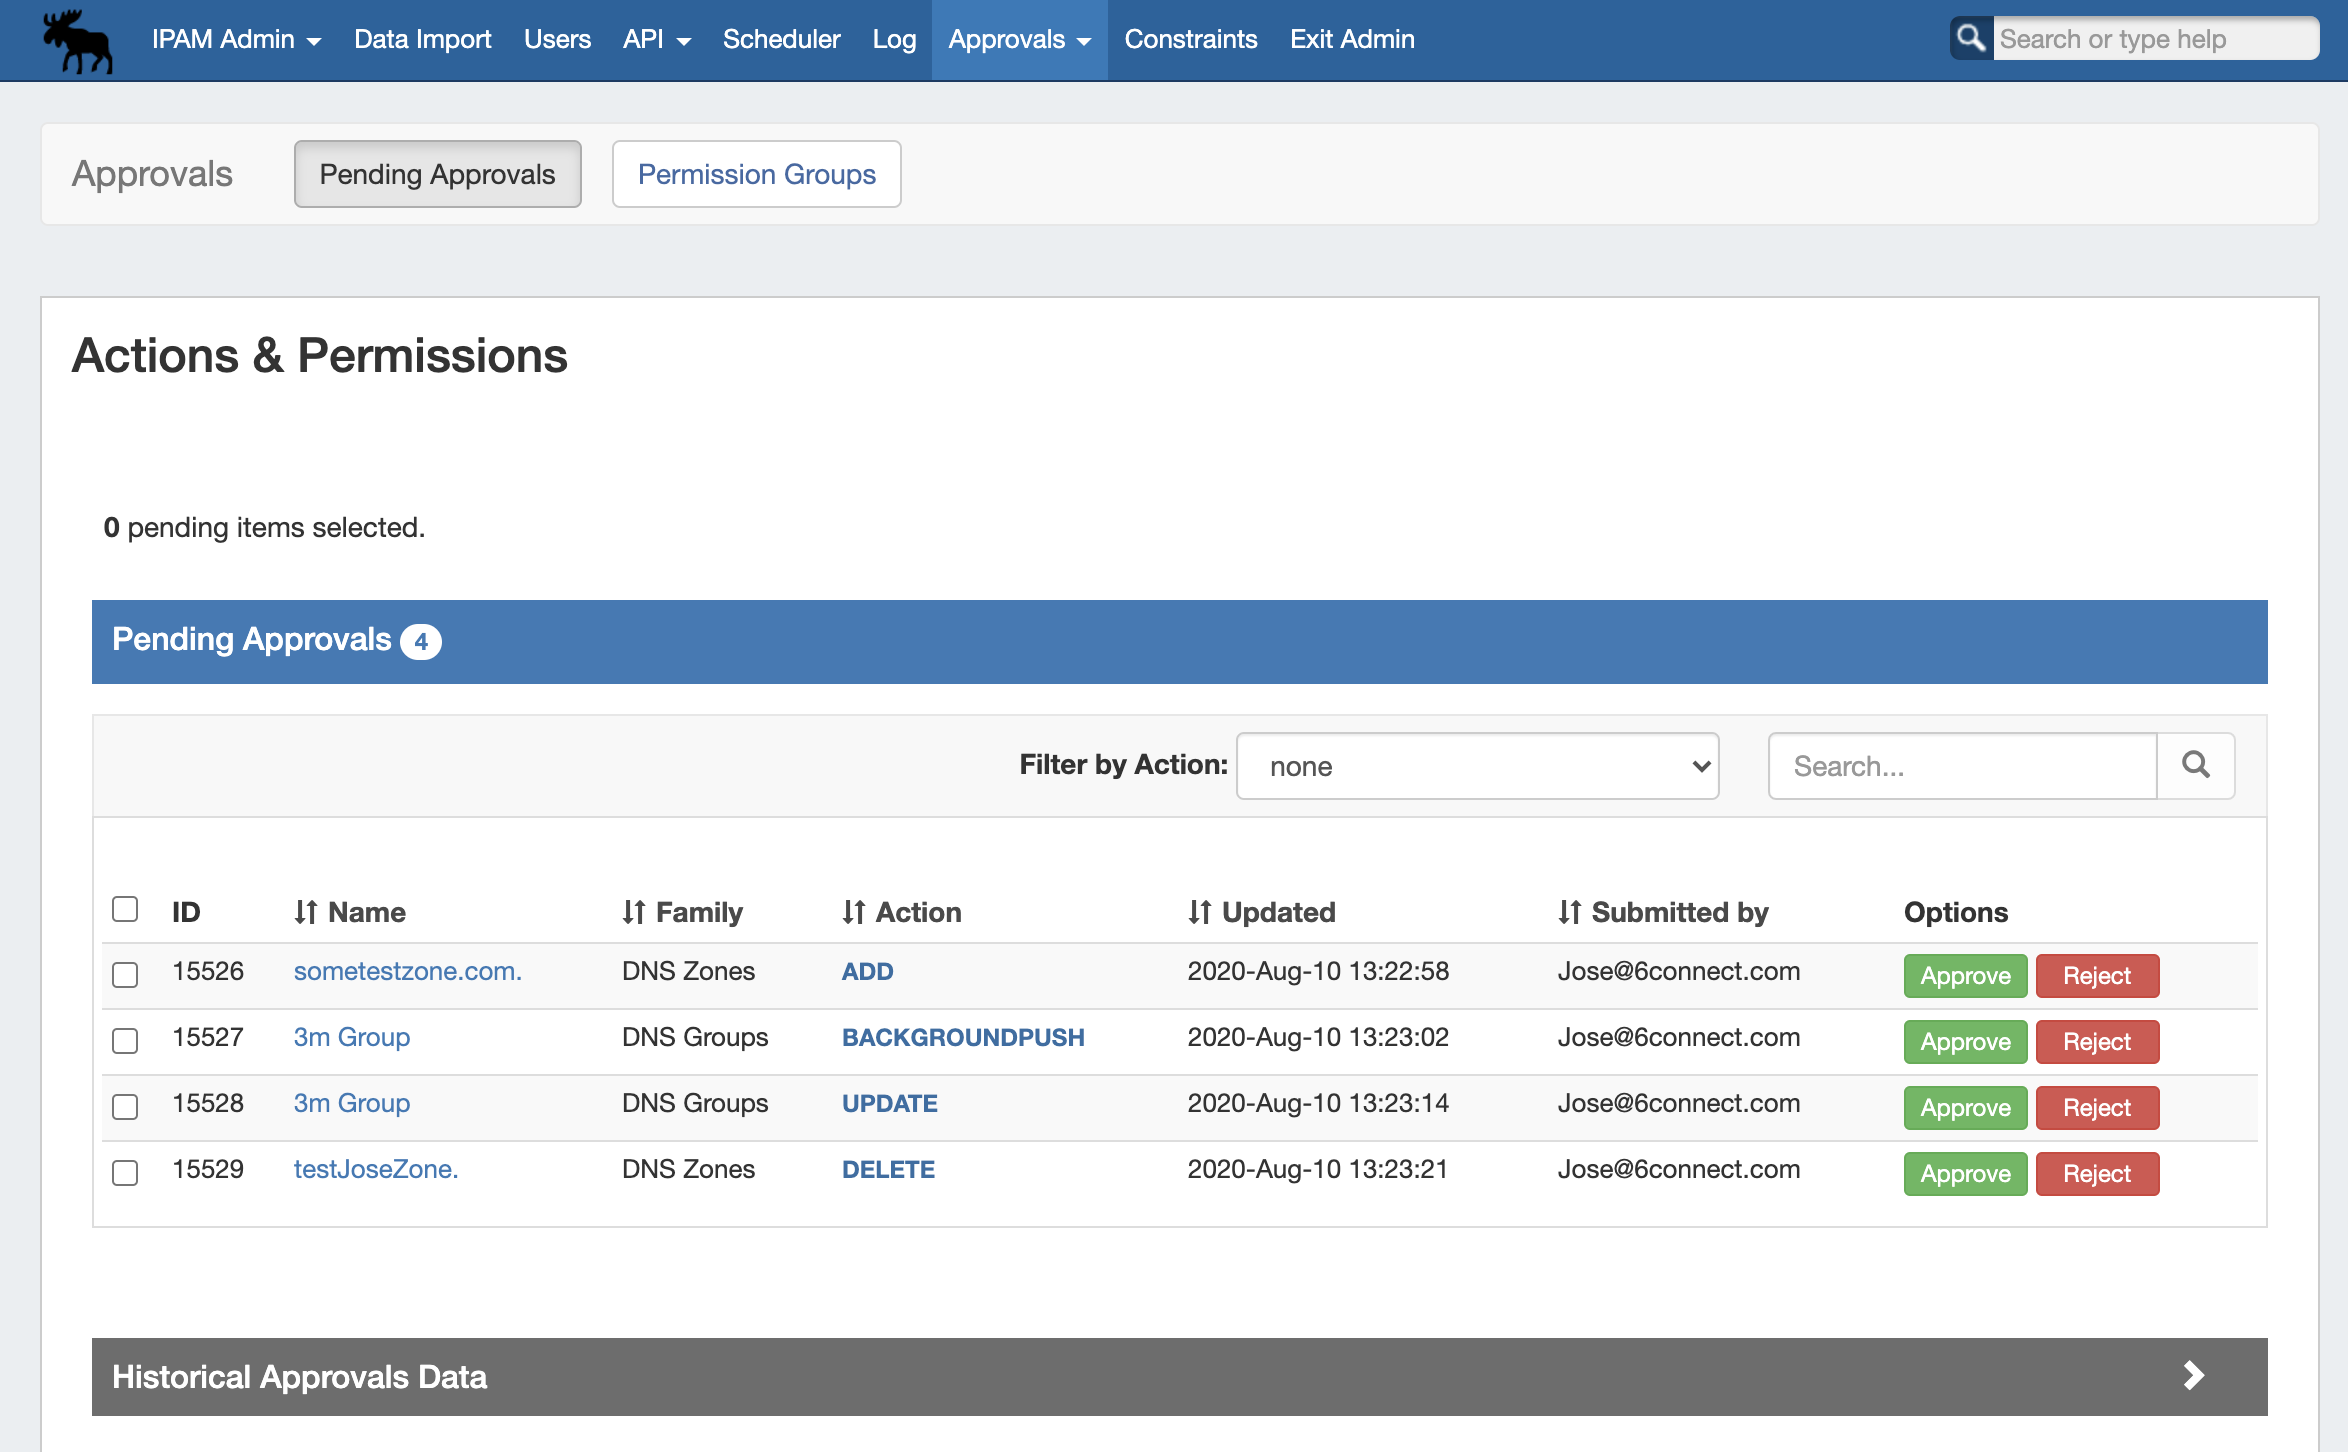Open the IPAM Admin dropdown menu
Viewport: 2348px width, 1452px height.
click(236, 39)
